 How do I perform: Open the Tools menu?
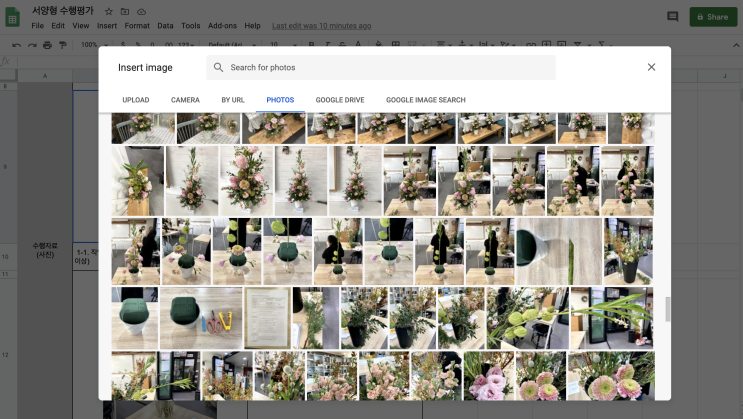[190, 26]
